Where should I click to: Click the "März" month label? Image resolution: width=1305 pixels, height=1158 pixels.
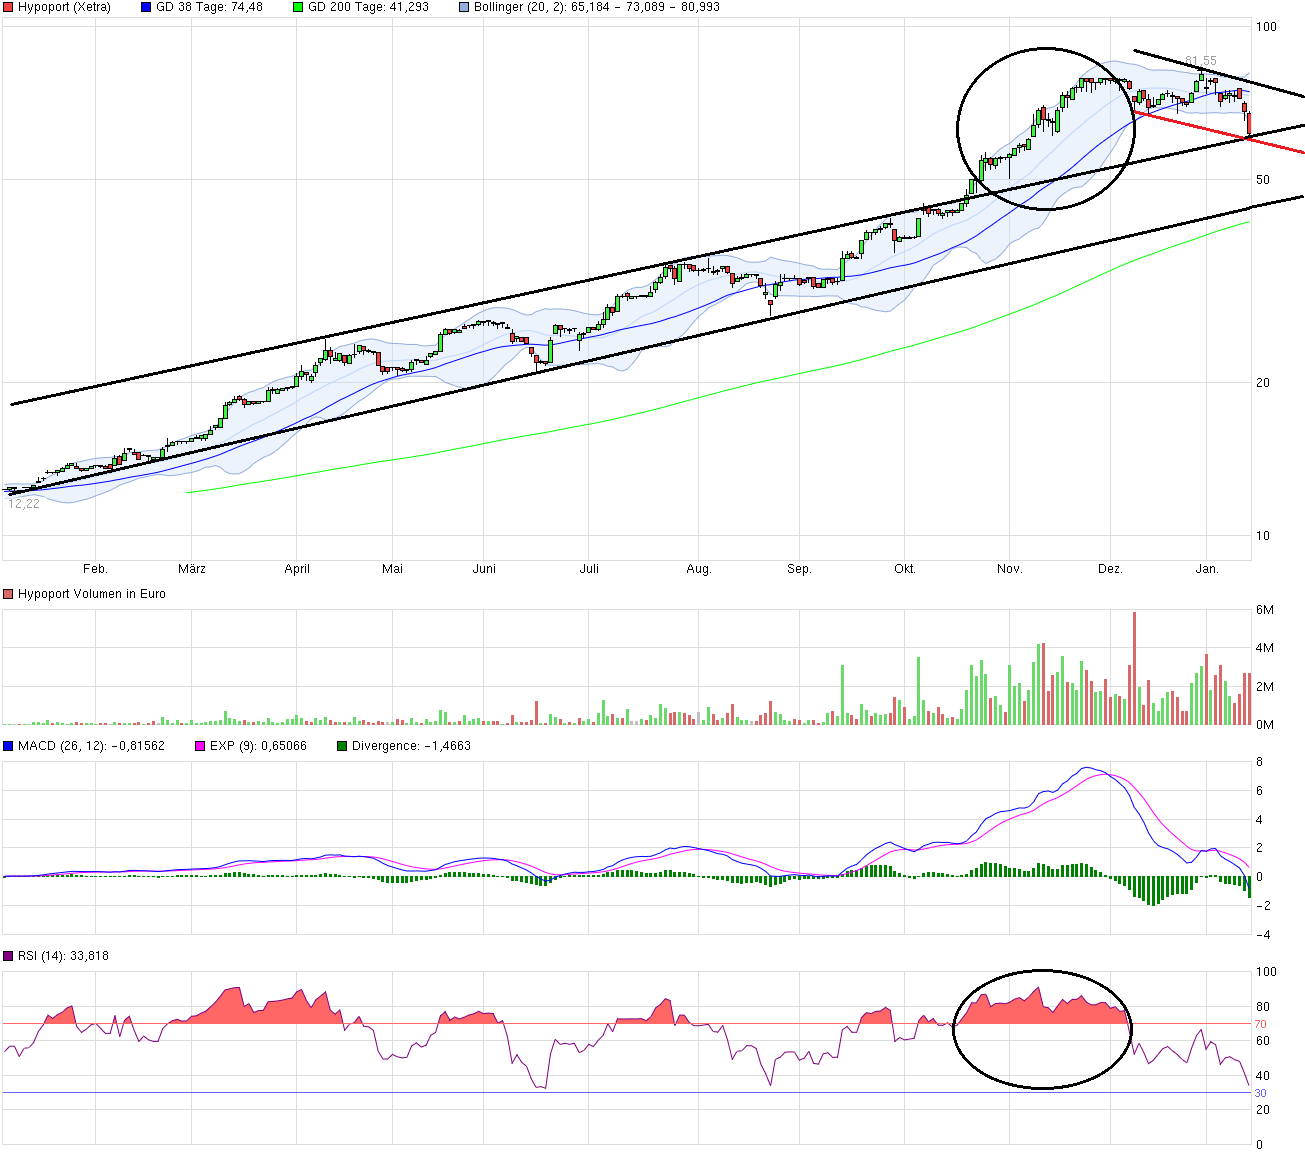click(x=192, y=569)
